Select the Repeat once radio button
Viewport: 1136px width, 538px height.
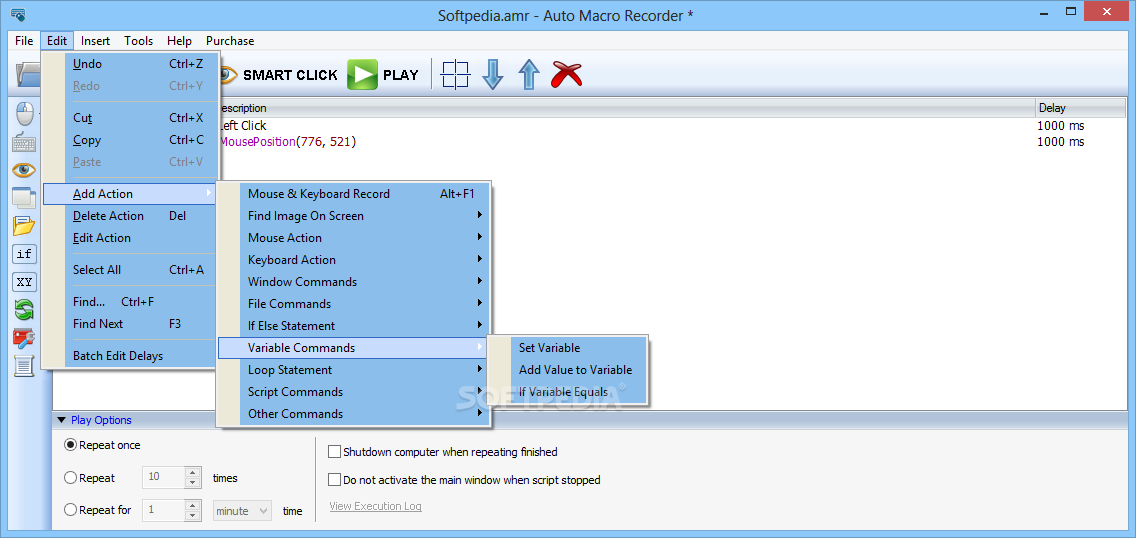70,445
